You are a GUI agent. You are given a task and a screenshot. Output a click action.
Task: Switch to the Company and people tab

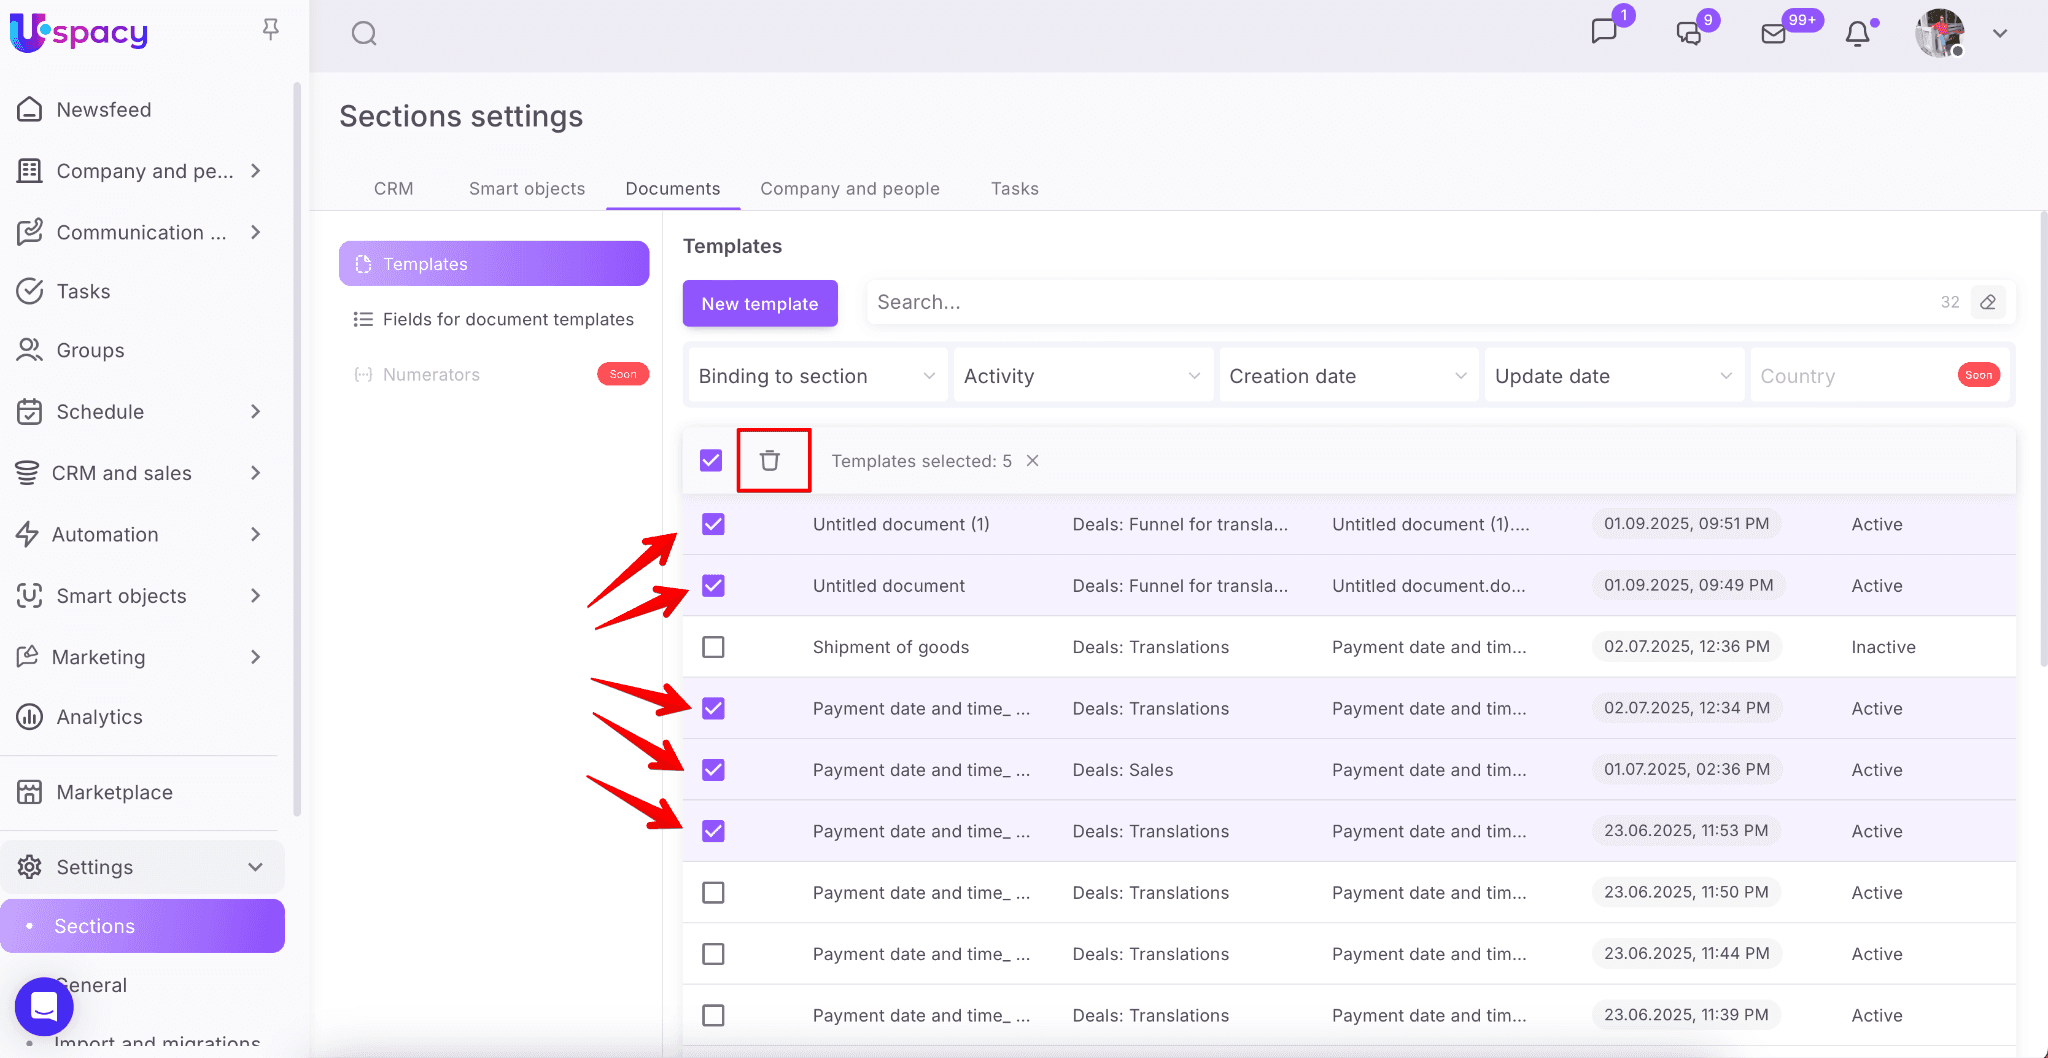[x=849, y=189]
